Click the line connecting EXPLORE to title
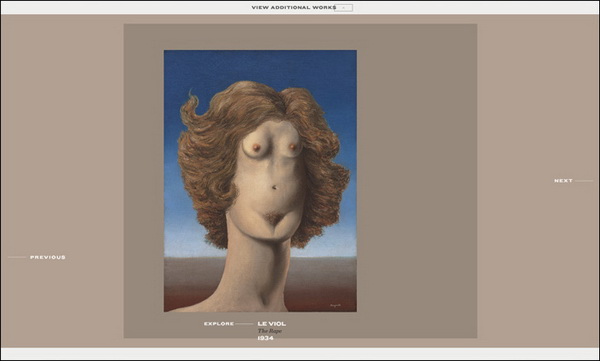This screenshot has height=361, width=600. pos(245,324)
